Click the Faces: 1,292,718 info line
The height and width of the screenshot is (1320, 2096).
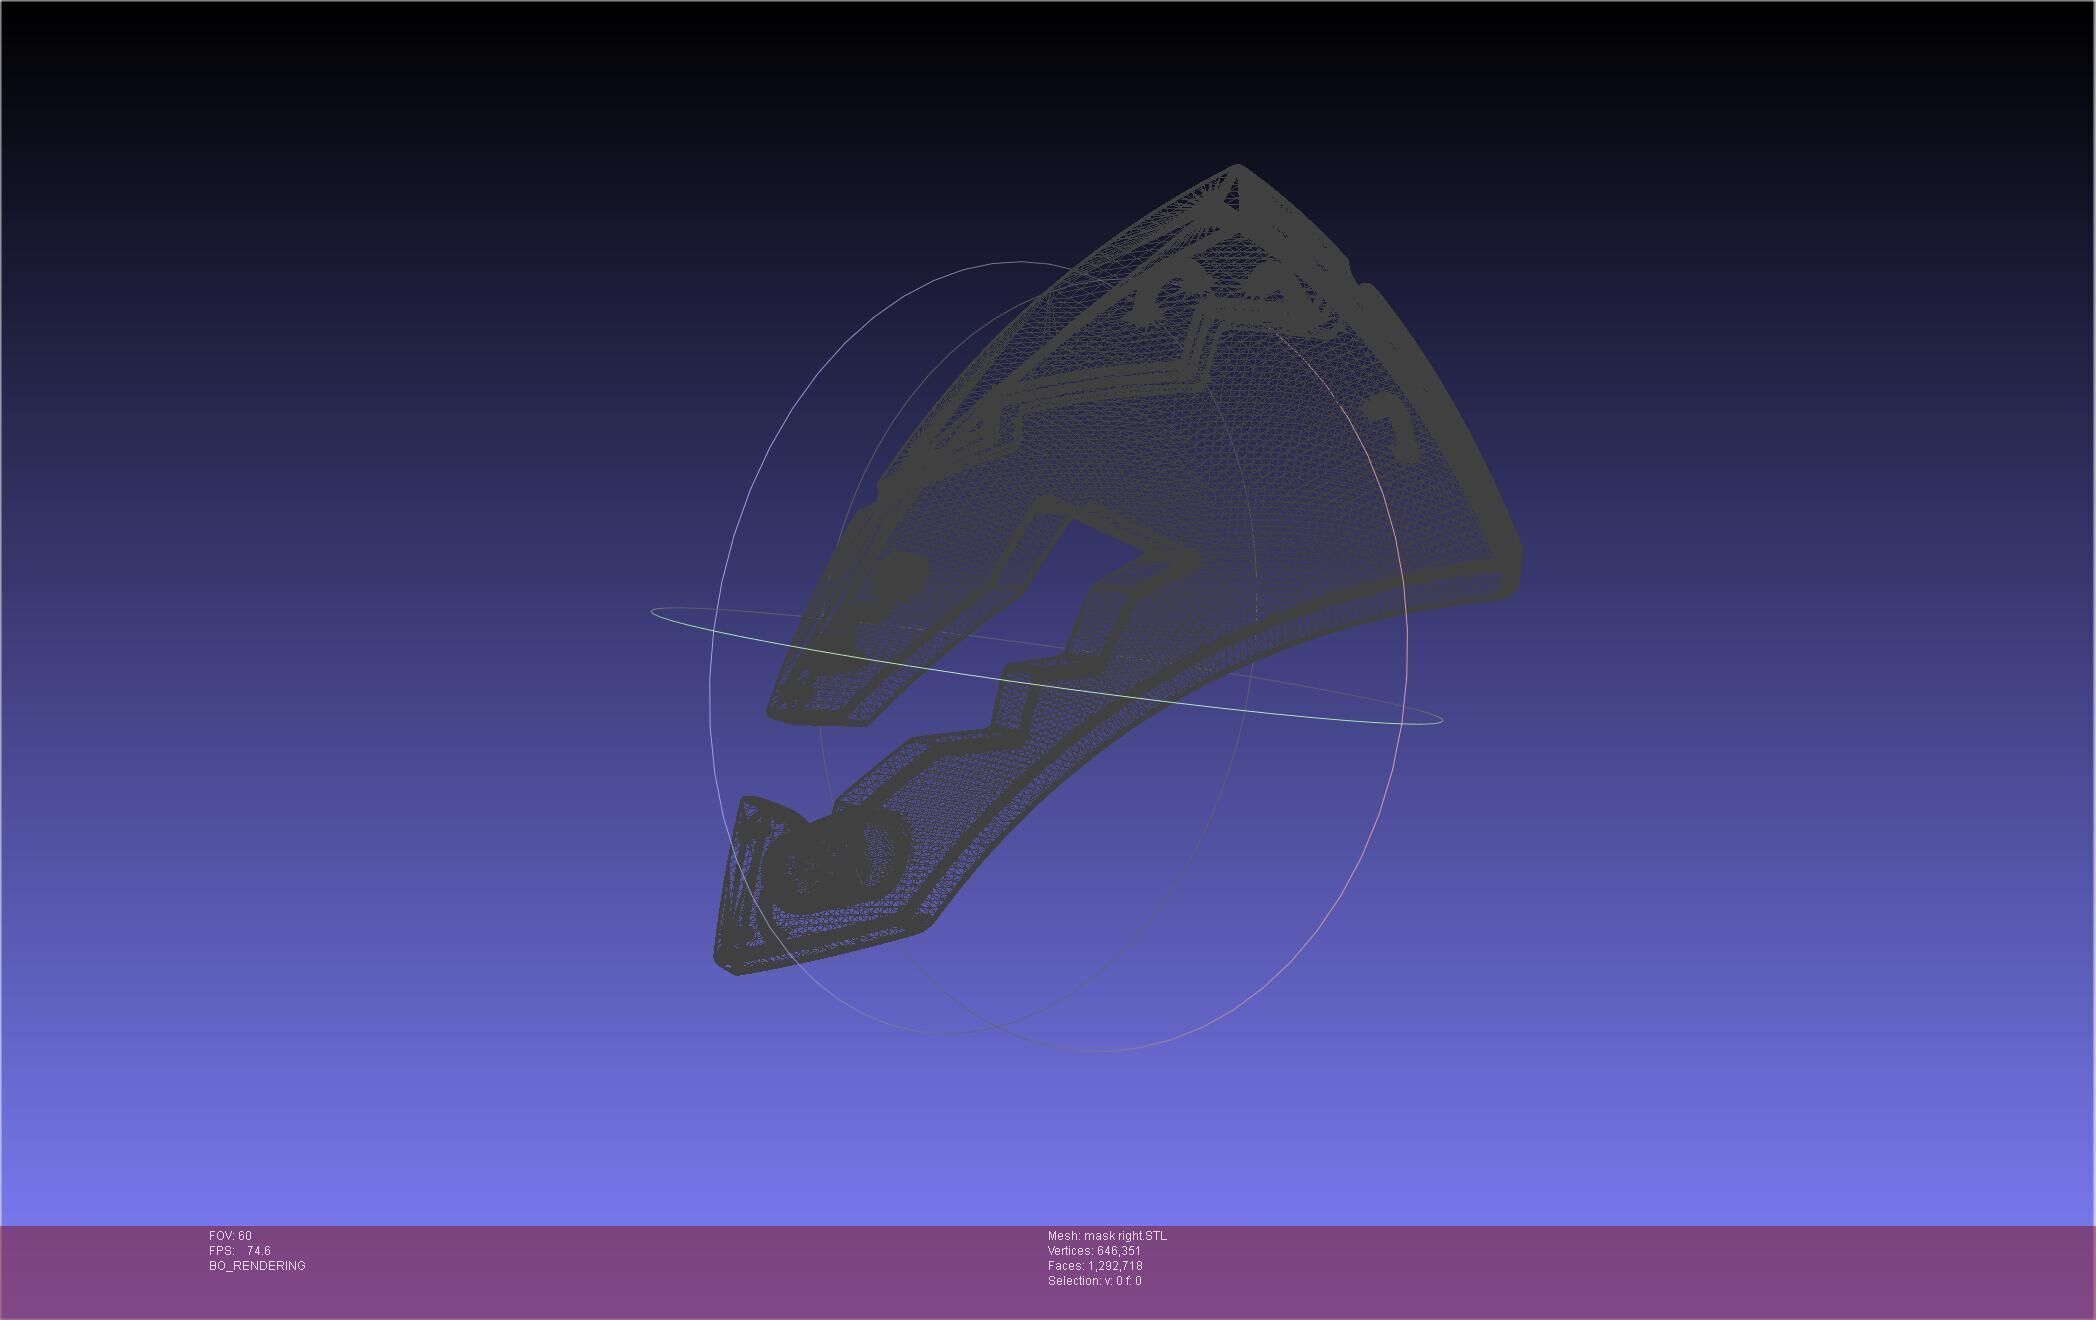click(1095, 1266)
